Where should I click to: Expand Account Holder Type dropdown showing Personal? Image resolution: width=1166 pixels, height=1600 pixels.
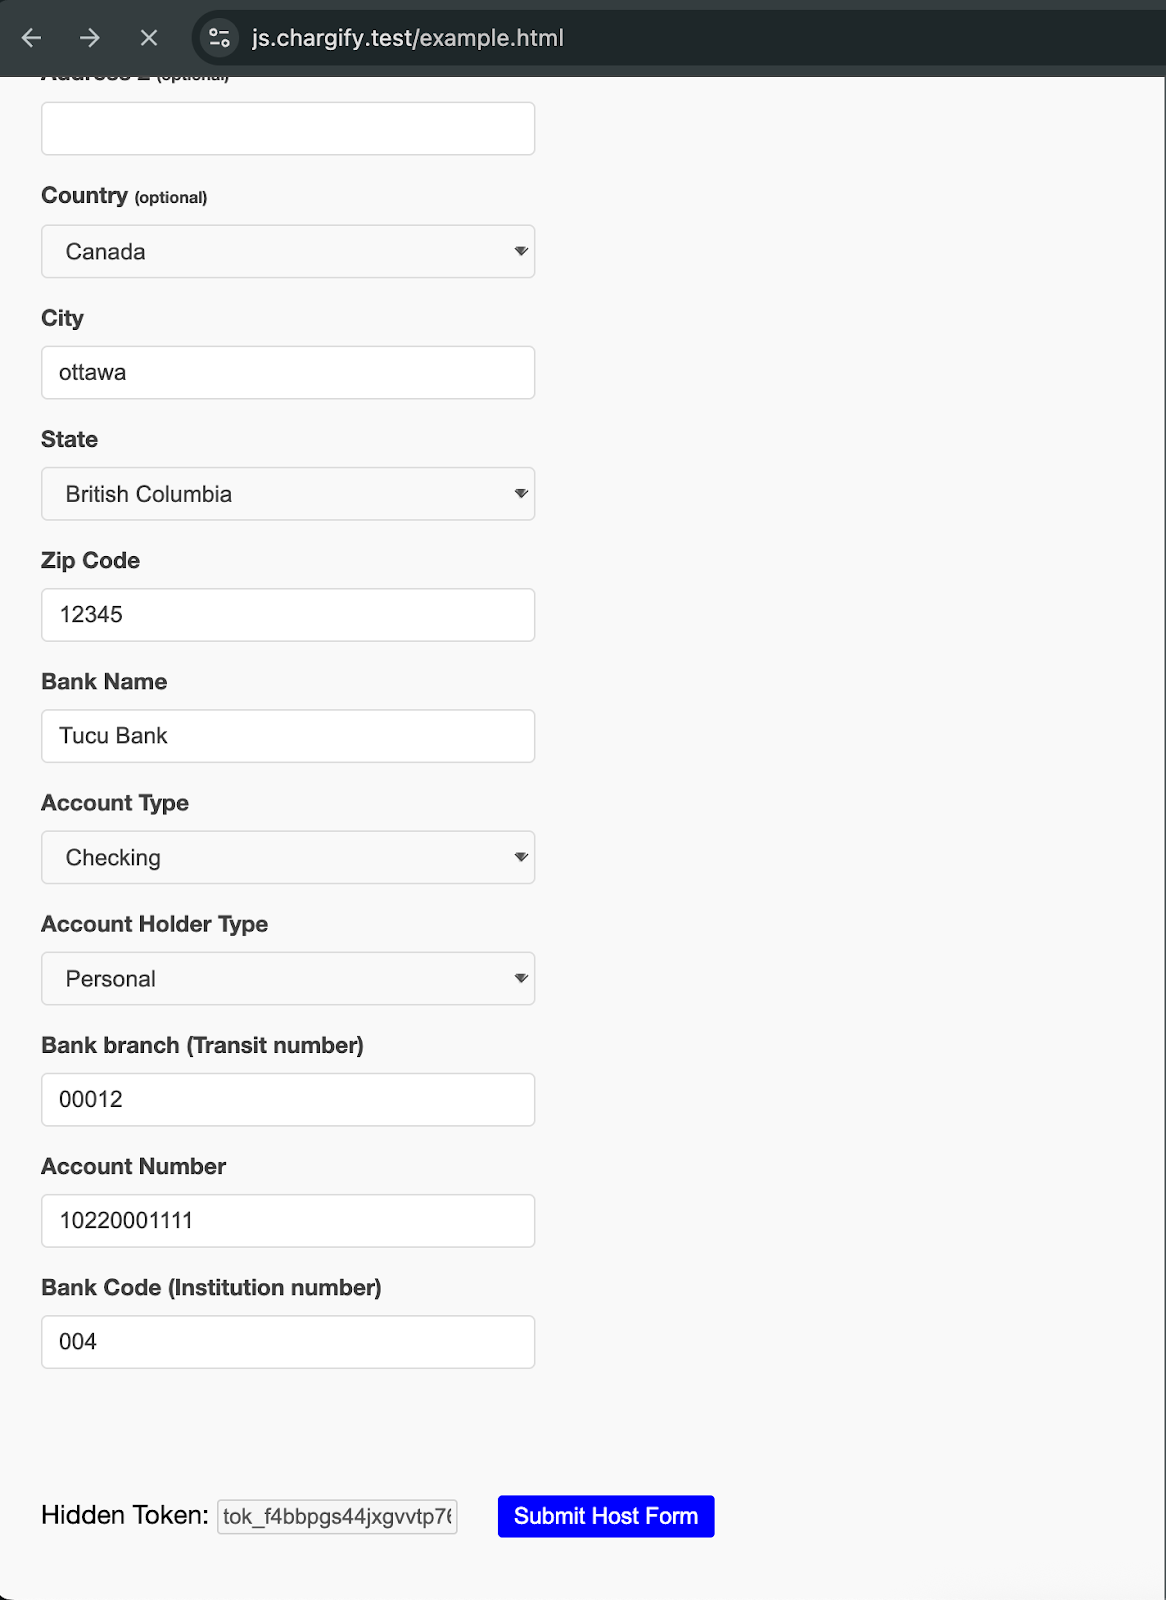(288, 978)
